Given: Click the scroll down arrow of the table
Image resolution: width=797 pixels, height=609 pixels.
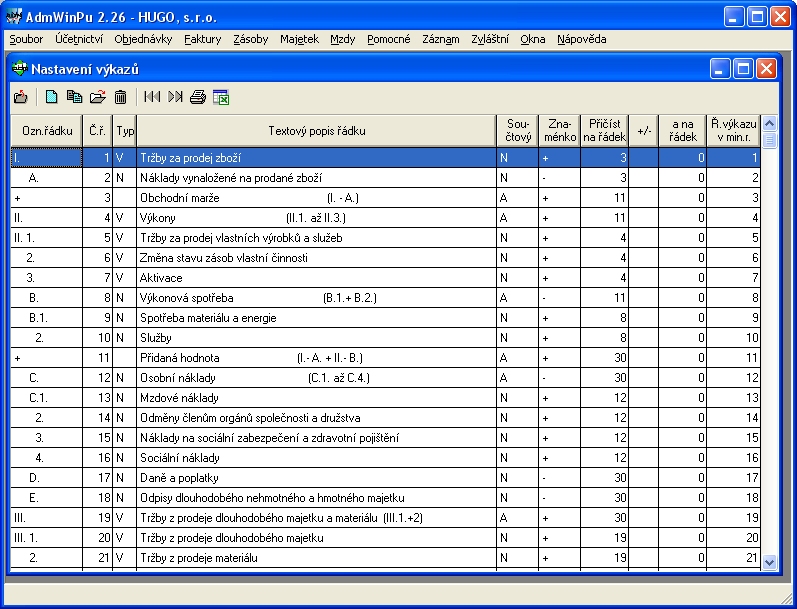Looking at the screenshot, I should click(x=770, y=562).
